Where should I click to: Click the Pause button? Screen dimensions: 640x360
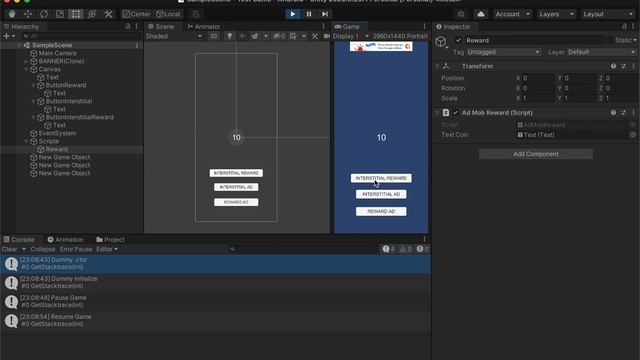pyautogui.click(x=309, y=14)
